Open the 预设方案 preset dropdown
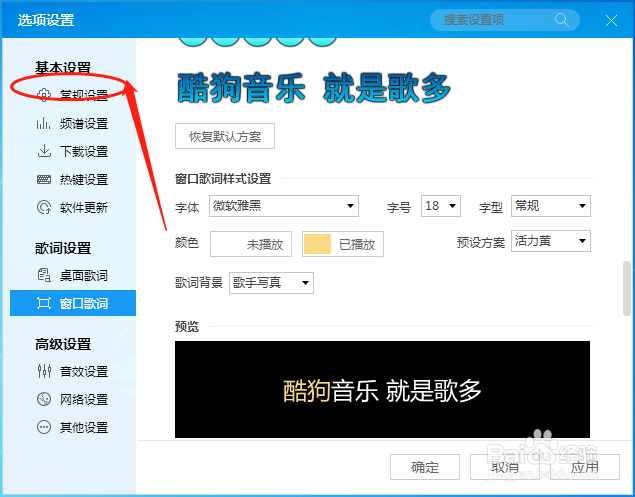 (551, 241)
